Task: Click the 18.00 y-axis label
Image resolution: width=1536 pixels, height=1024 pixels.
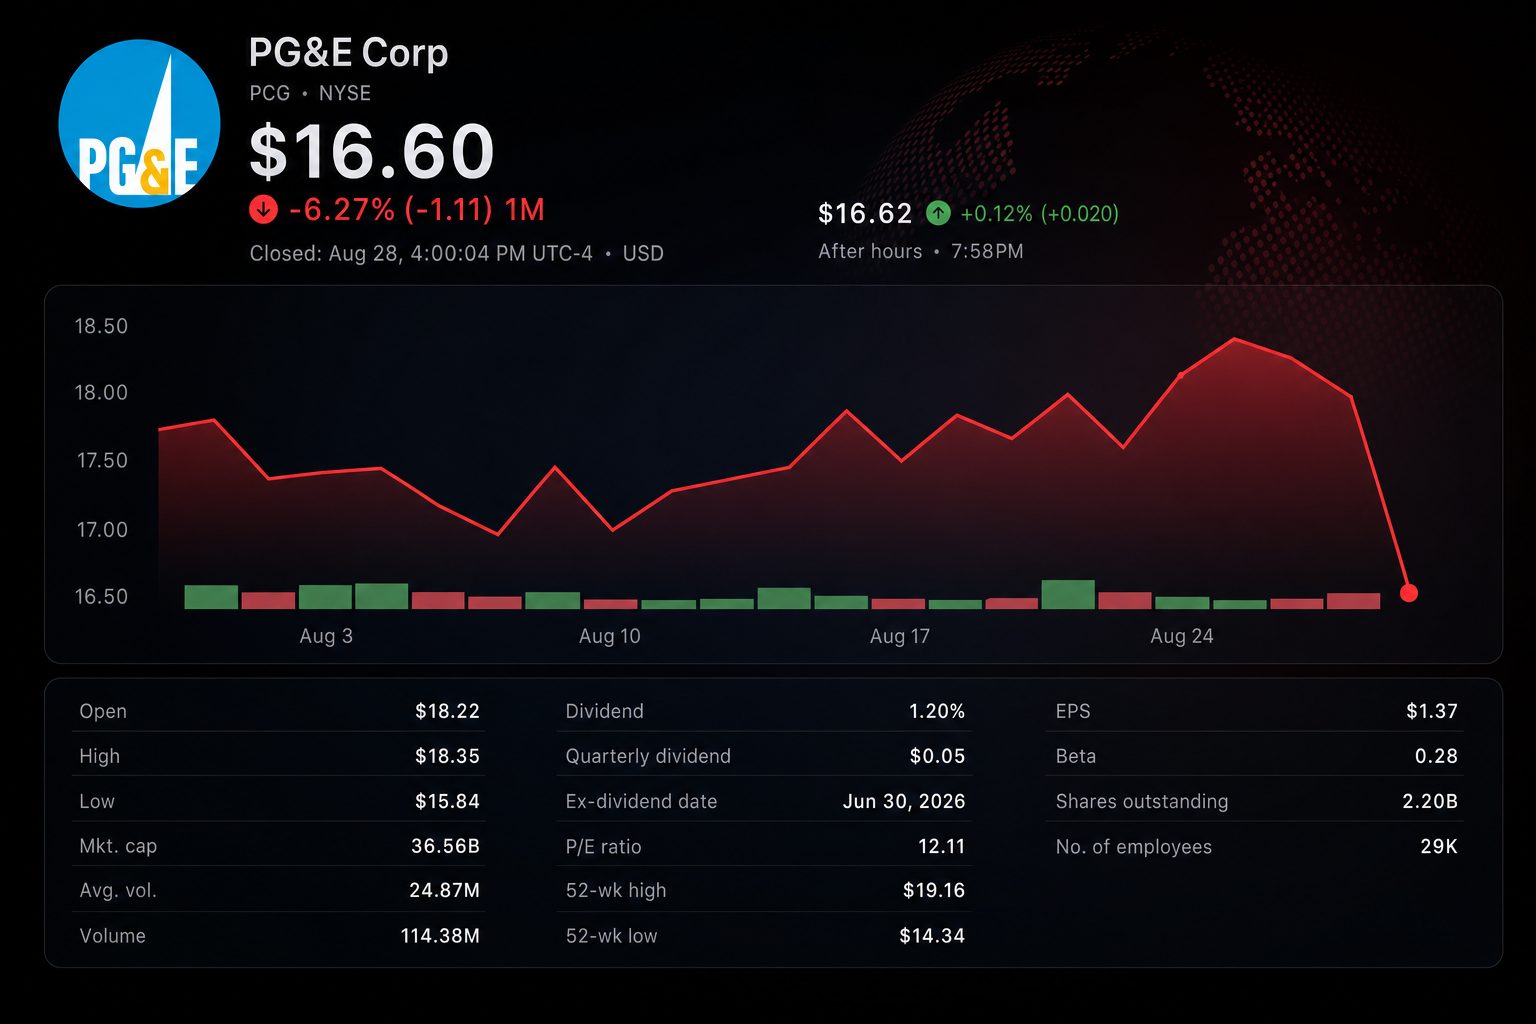Action: point(102,392)
